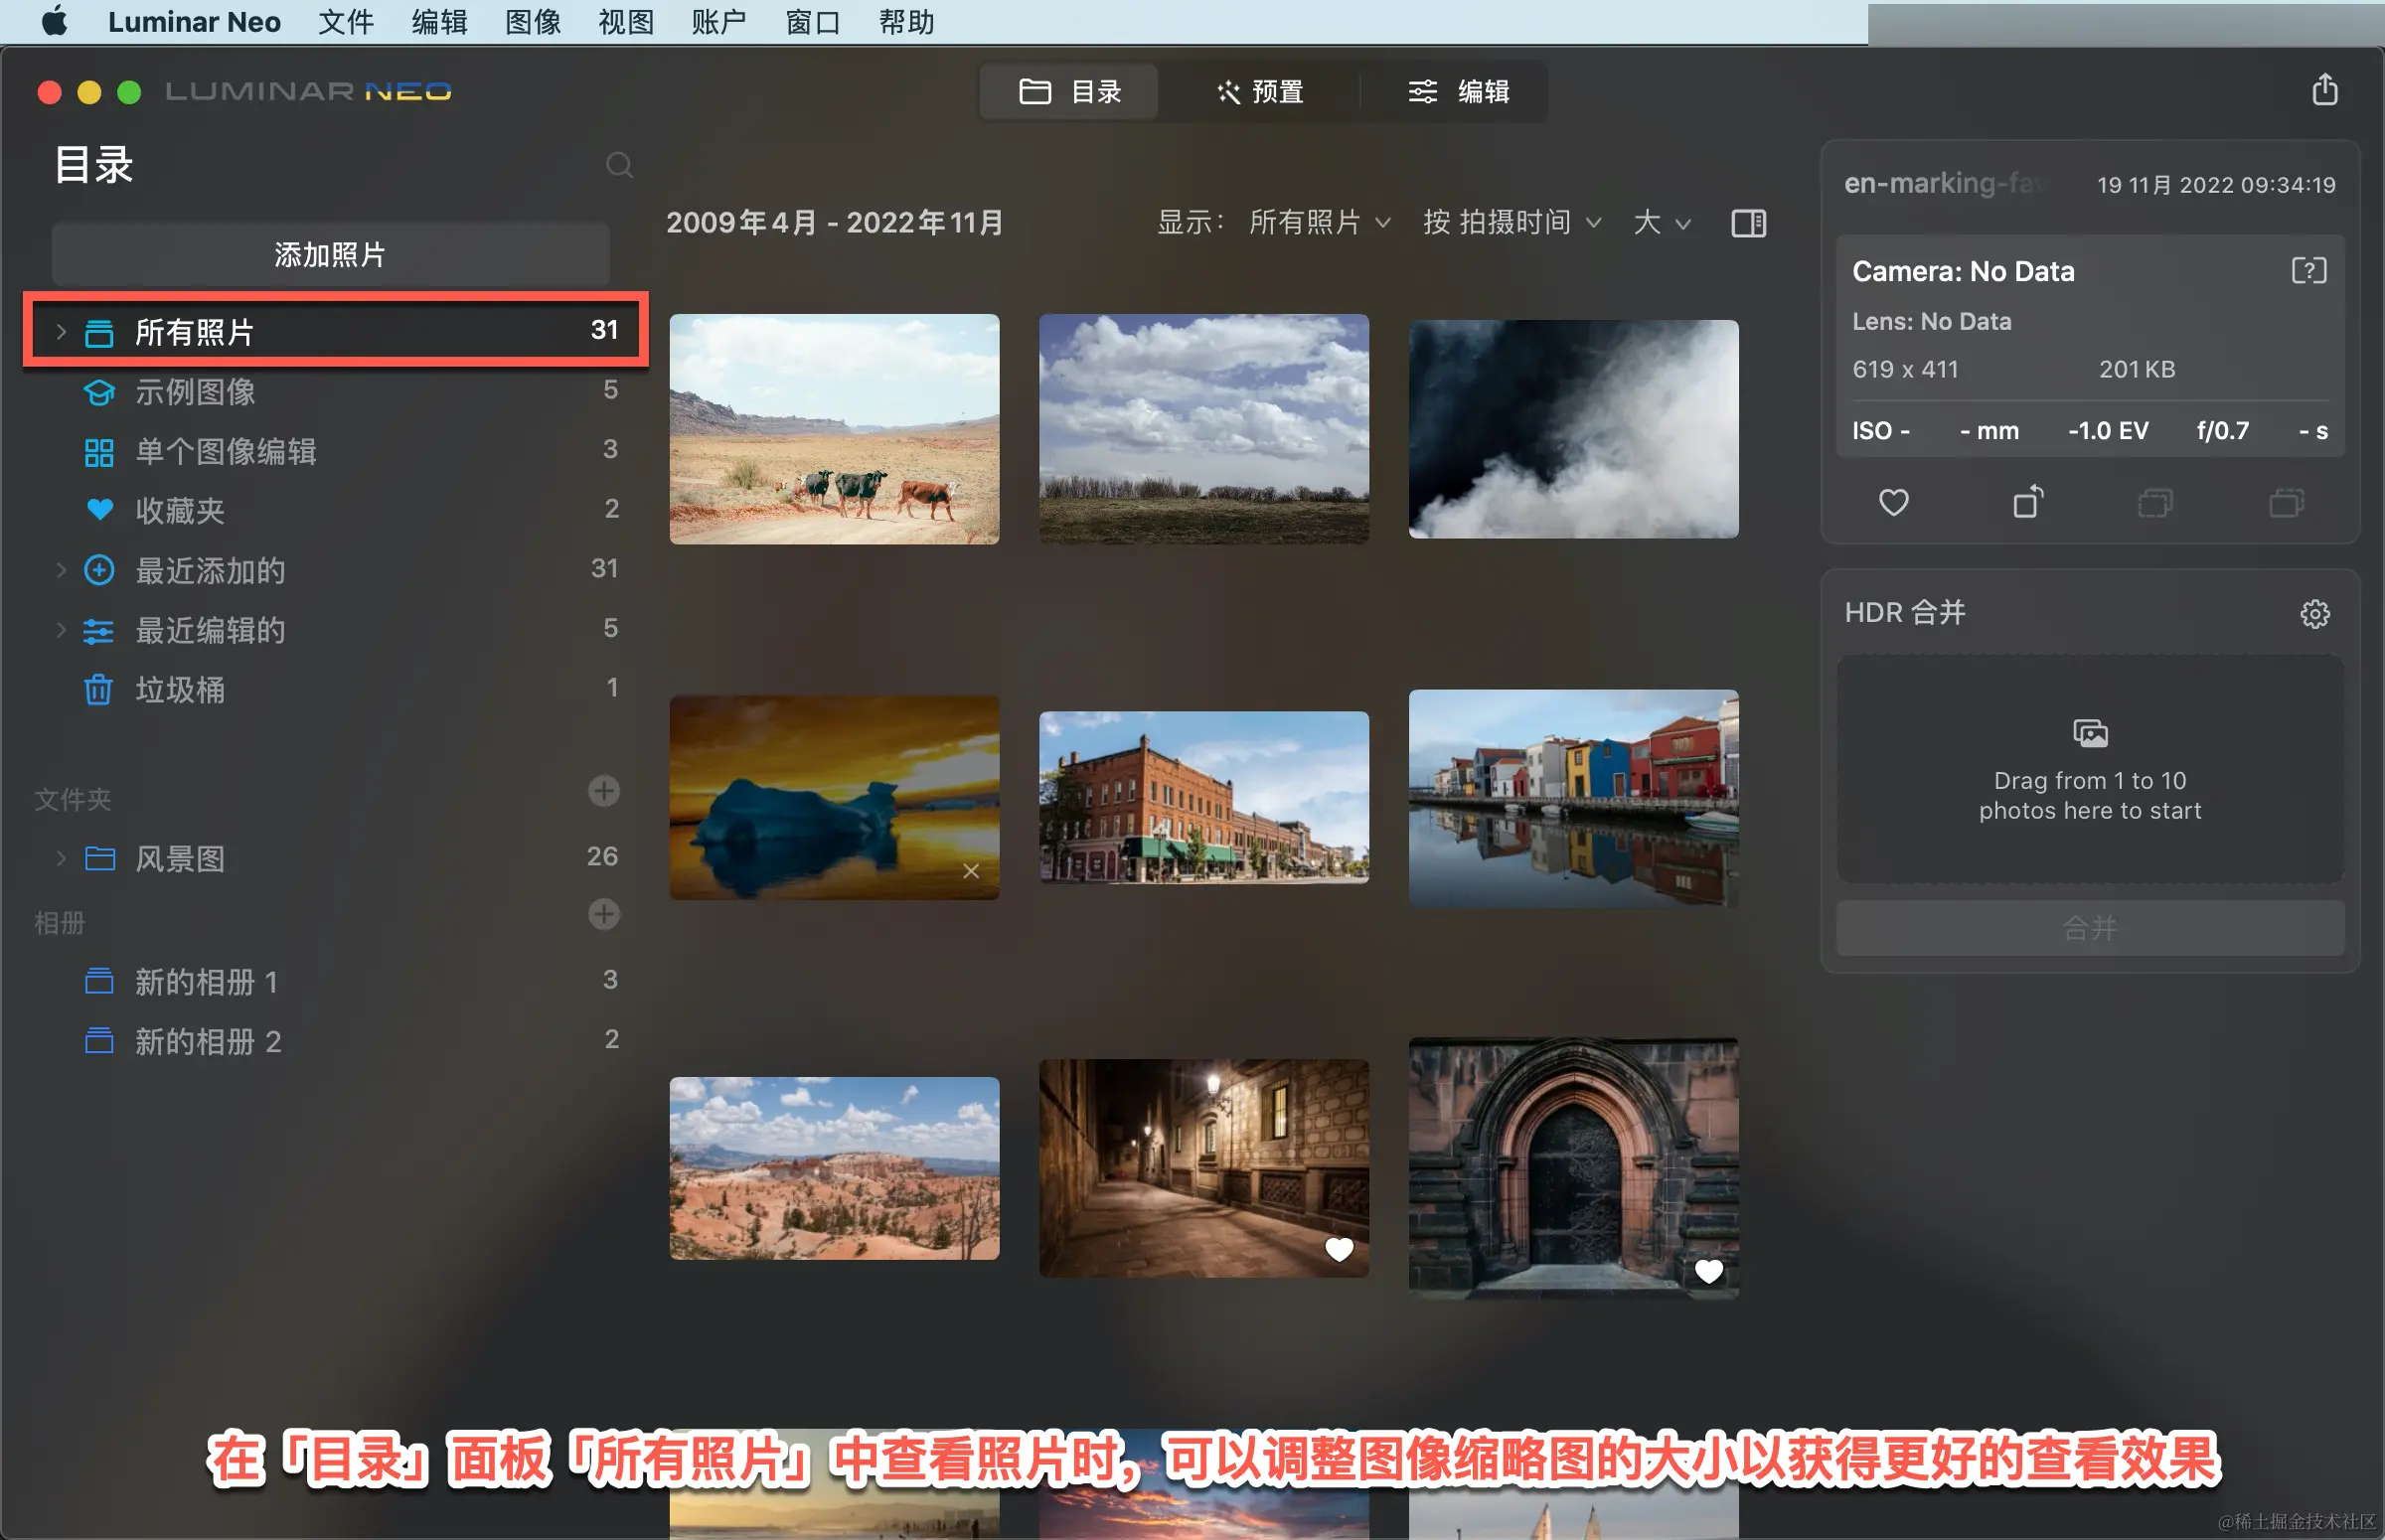This screenshot has height=1540, width=2385.
Task: Open the 图像 menu in menu bar
Action: [532, 22]
